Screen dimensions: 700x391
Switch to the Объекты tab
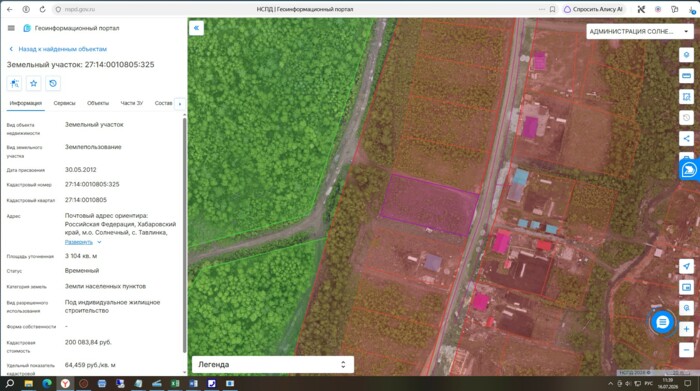click(98, 103)
